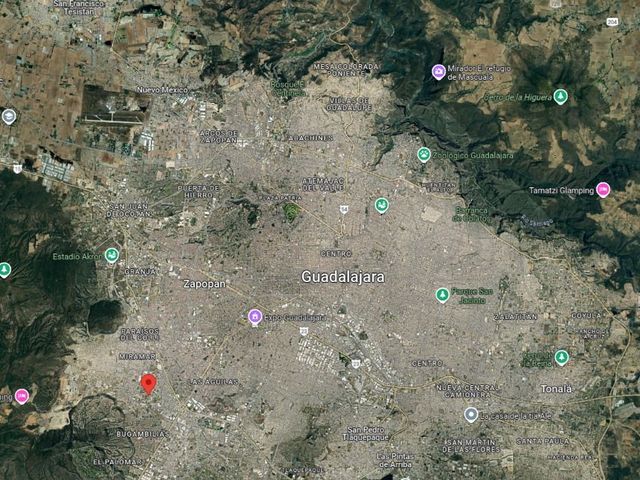Click the San Pedro Tlaquepaque label
640x480 pixels.
366,433
